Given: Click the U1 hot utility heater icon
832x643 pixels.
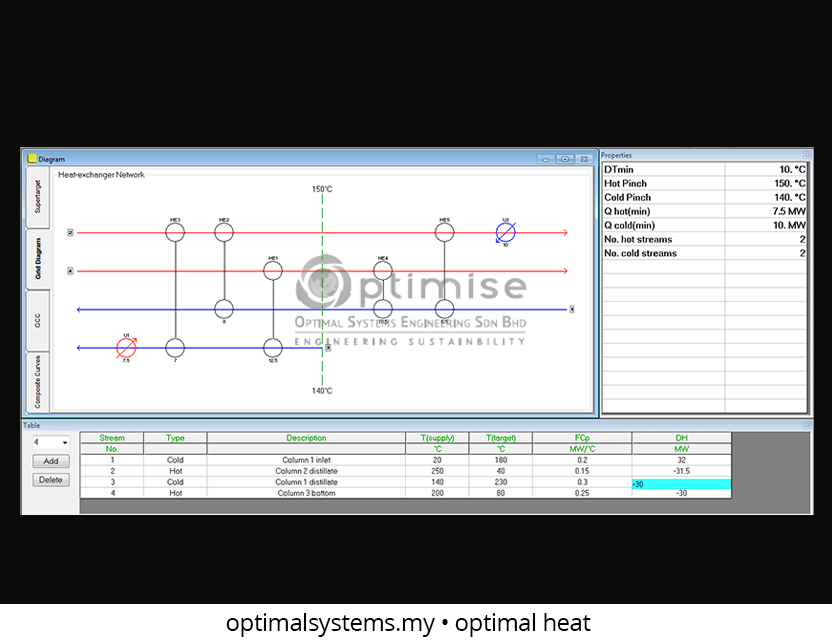Looking at the screenshot, I should click(x=126, y=348).
